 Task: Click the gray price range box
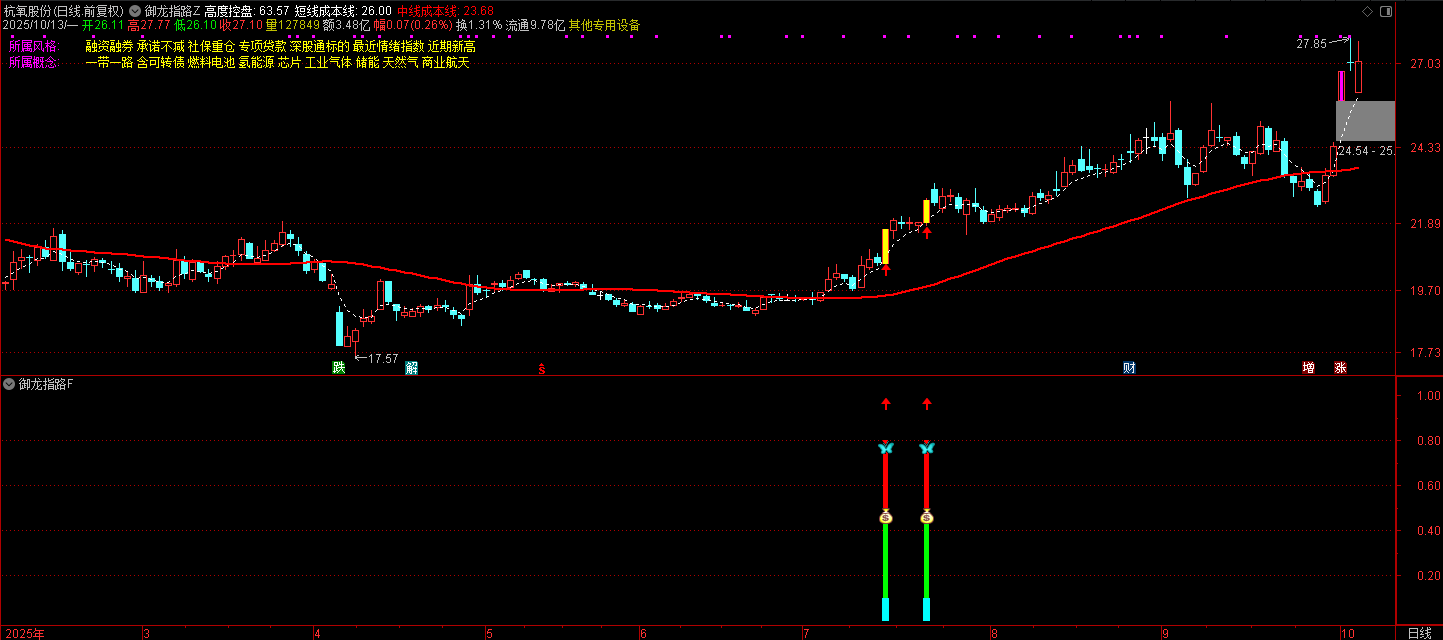1365,121
